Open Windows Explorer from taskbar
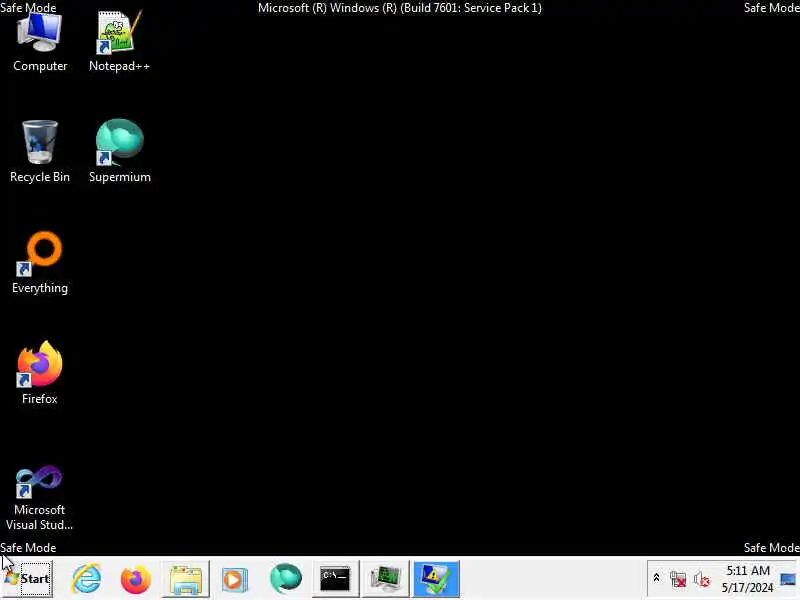800x600 pixels. [x=185, y=579]
